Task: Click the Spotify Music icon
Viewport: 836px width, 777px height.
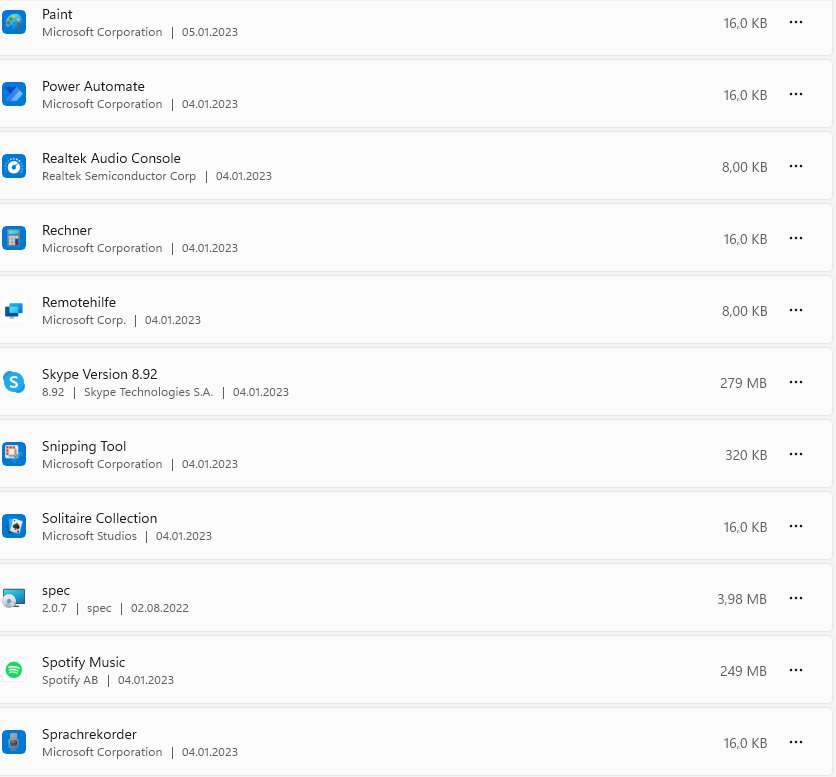Action: click(x=14, y=670)
